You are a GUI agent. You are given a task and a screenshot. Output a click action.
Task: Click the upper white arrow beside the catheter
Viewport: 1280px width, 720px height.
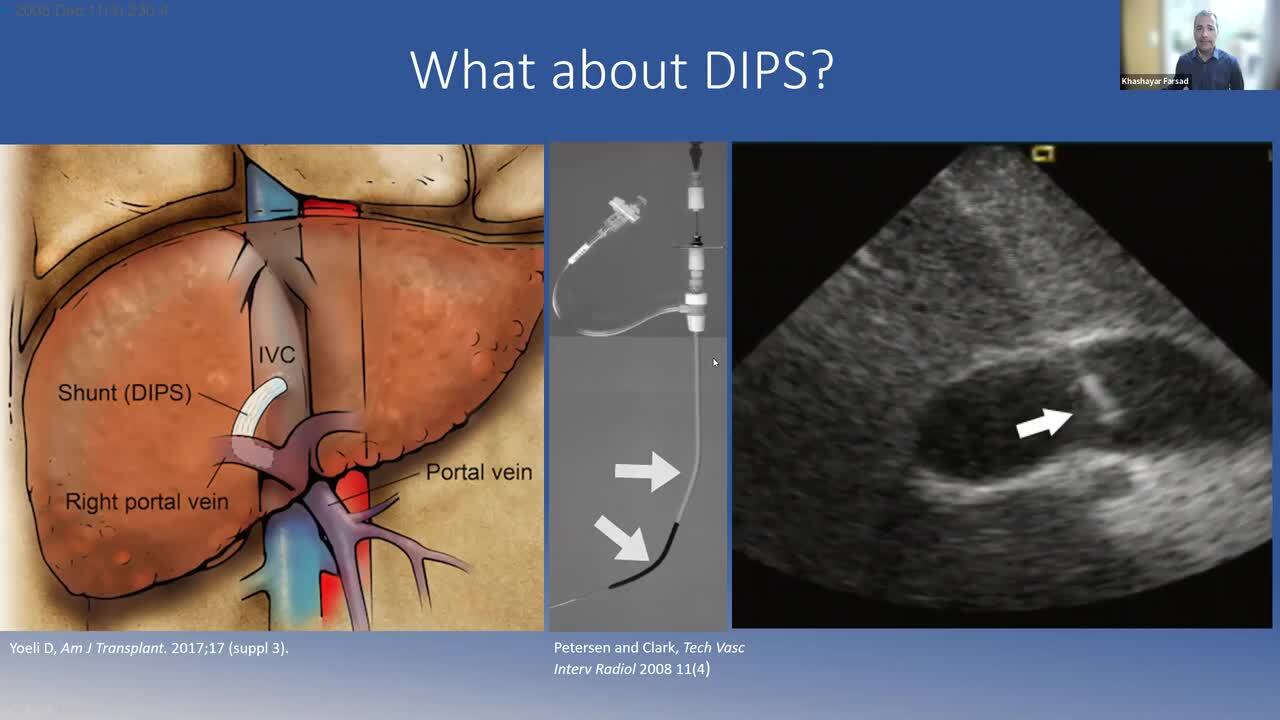click(646, 470)
